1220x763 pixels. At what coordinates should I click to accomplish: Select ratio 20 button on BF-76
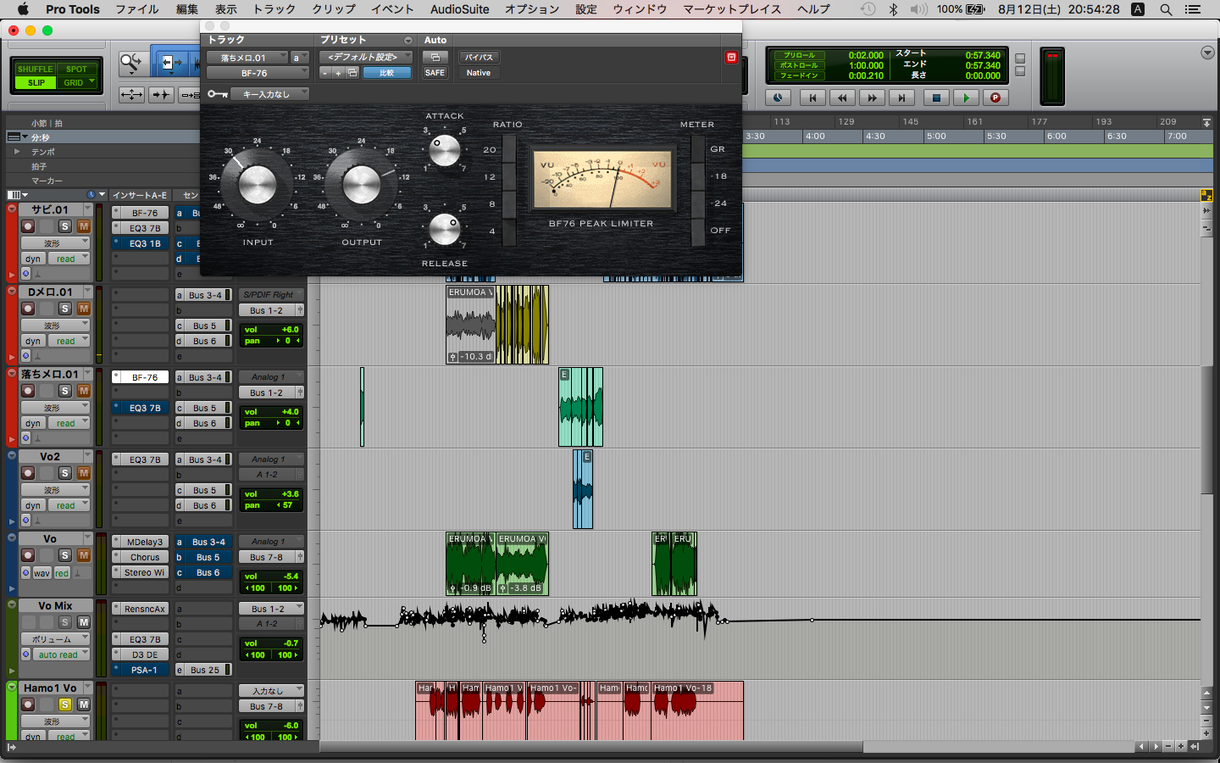point(509,149)
